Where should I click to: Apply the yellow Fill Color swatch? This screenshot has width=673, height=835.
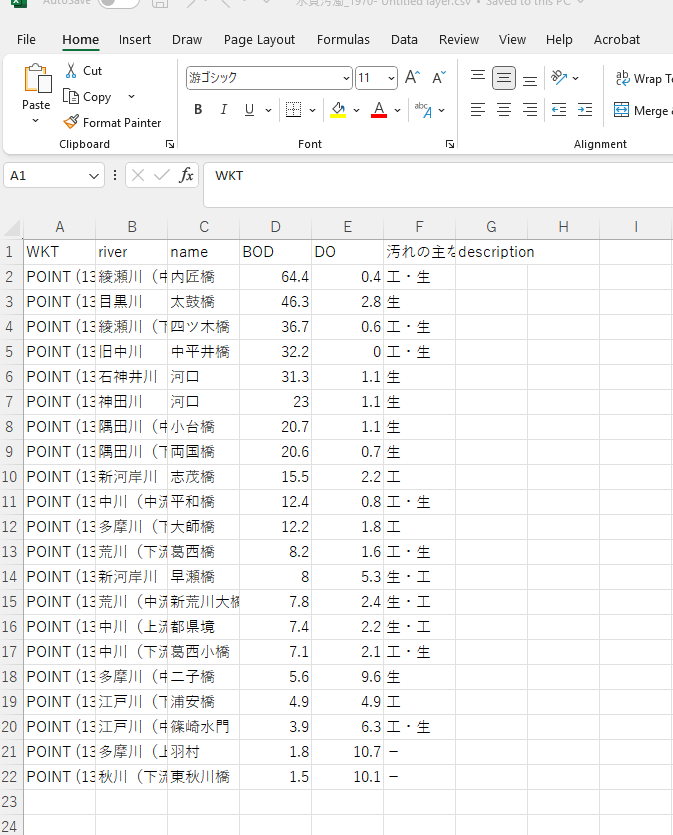(338, 110)
